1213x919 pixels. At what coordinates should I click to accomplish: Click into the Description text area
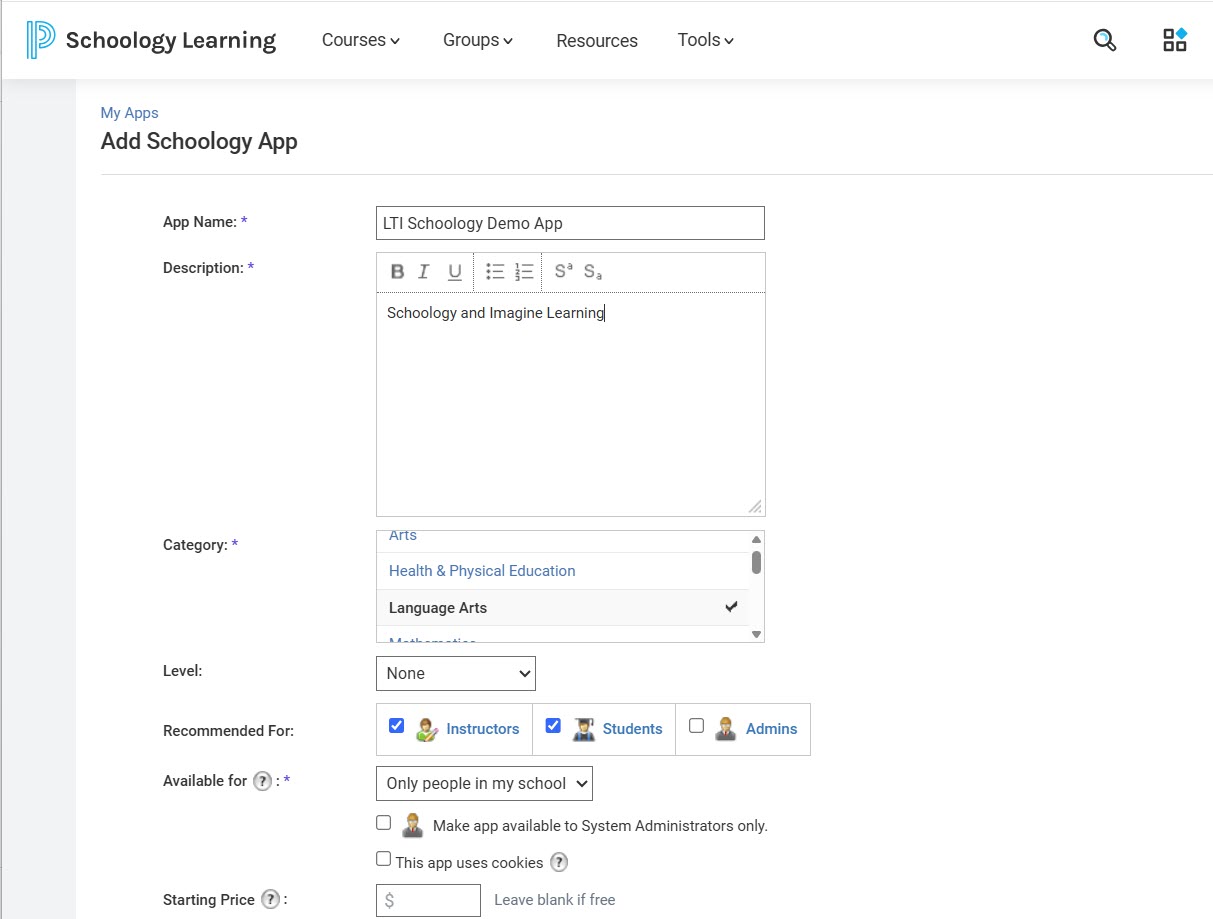pyautogui.click(x=570, y=404)
